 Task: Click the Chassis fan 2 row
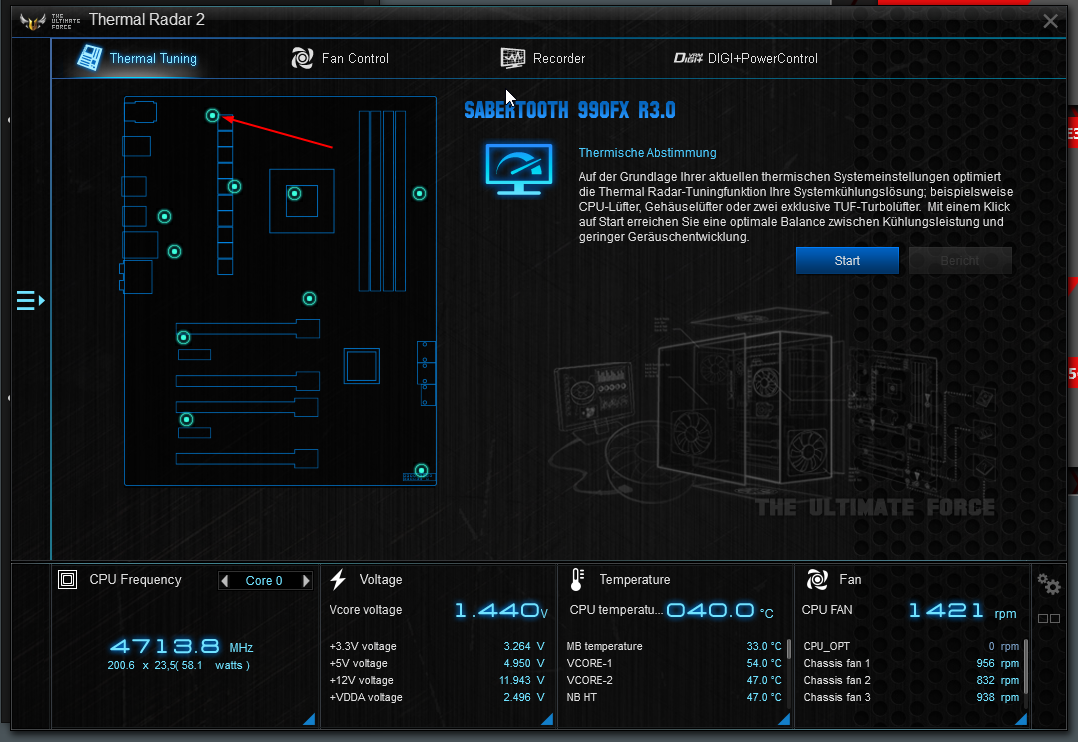click(x=911, y=680)
